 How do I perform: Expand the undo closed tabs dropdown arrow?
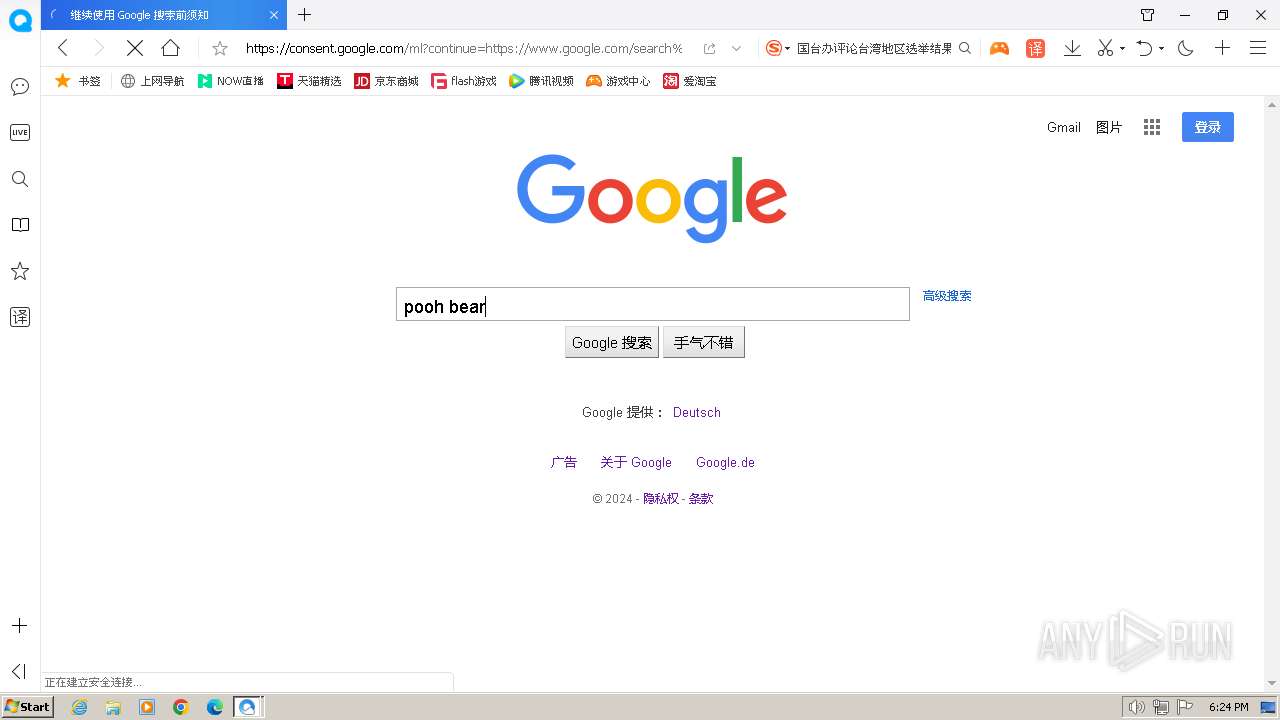[1161, 49]
